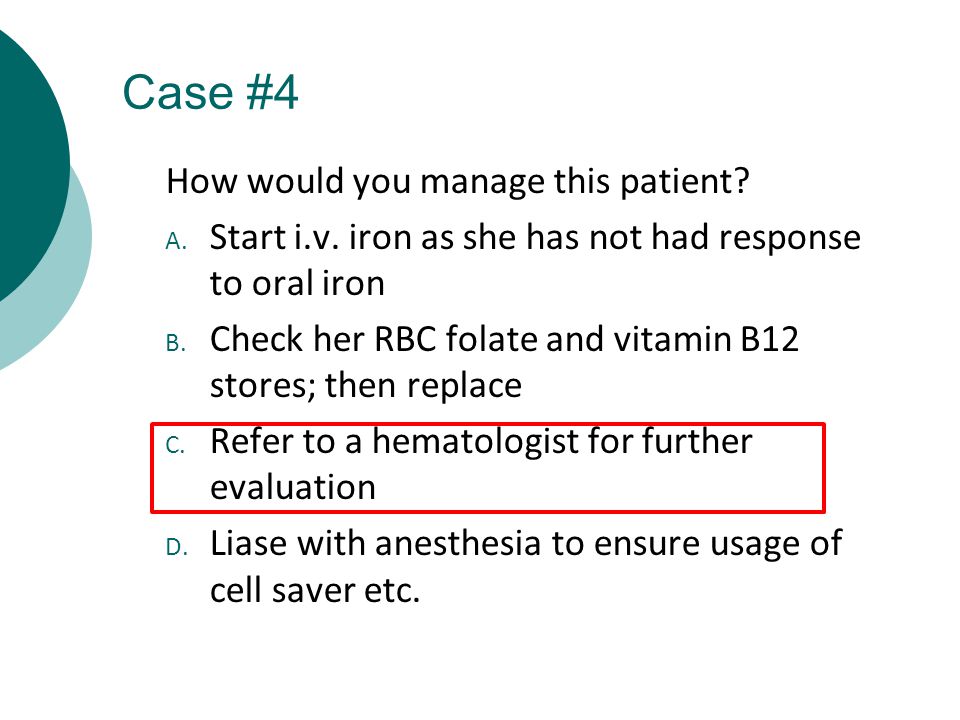Click the Case #4 slide title
The image size is (960, 720).
[210, 92]
